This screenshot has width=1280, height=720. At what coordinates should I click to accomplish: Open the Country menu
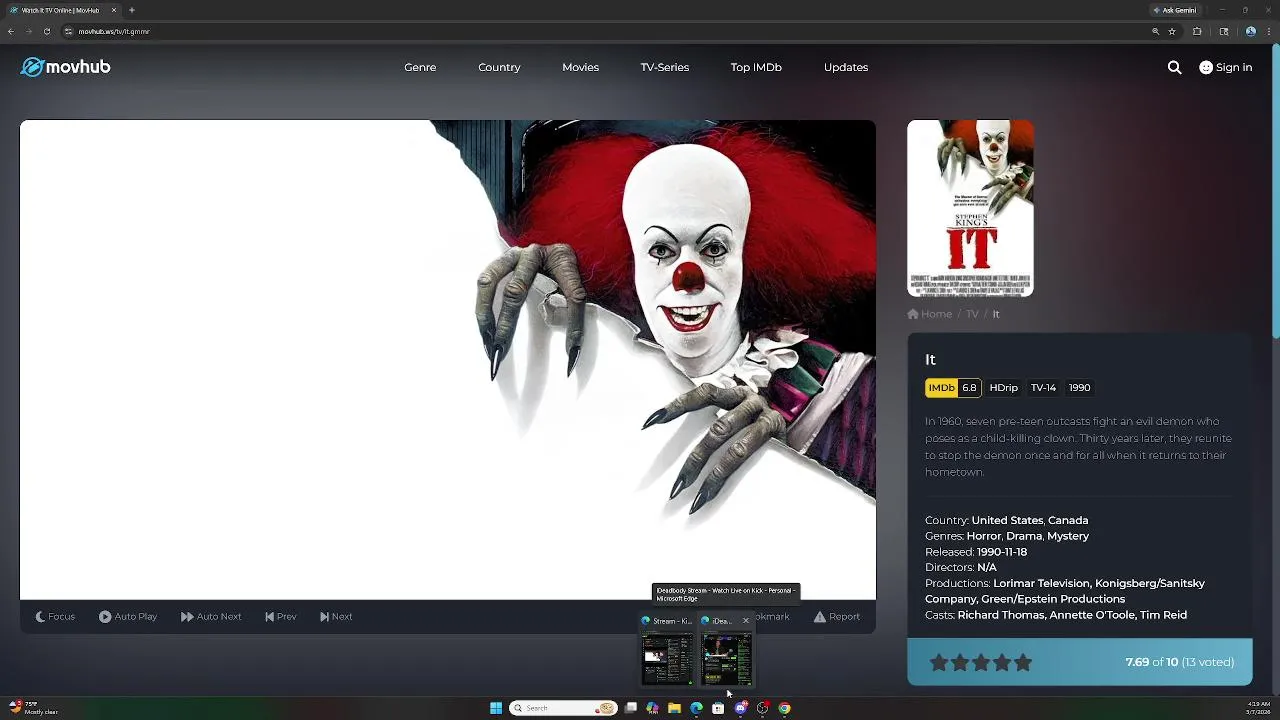click(x=499, y=67)
